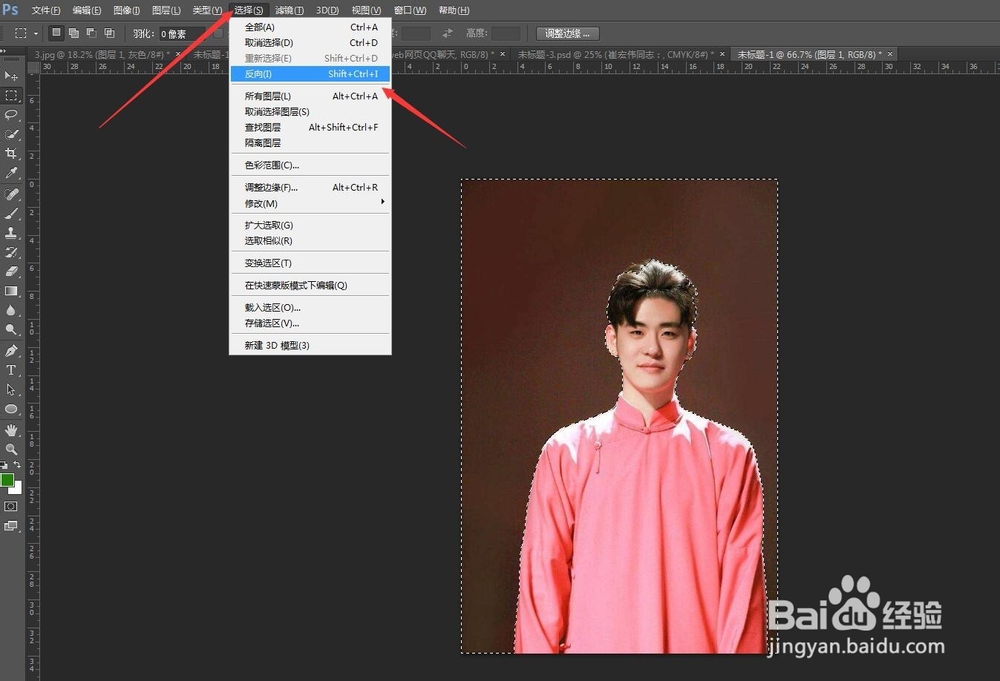
Task: Enable Add to Selection mode
Action: click(x=74, y=33)
